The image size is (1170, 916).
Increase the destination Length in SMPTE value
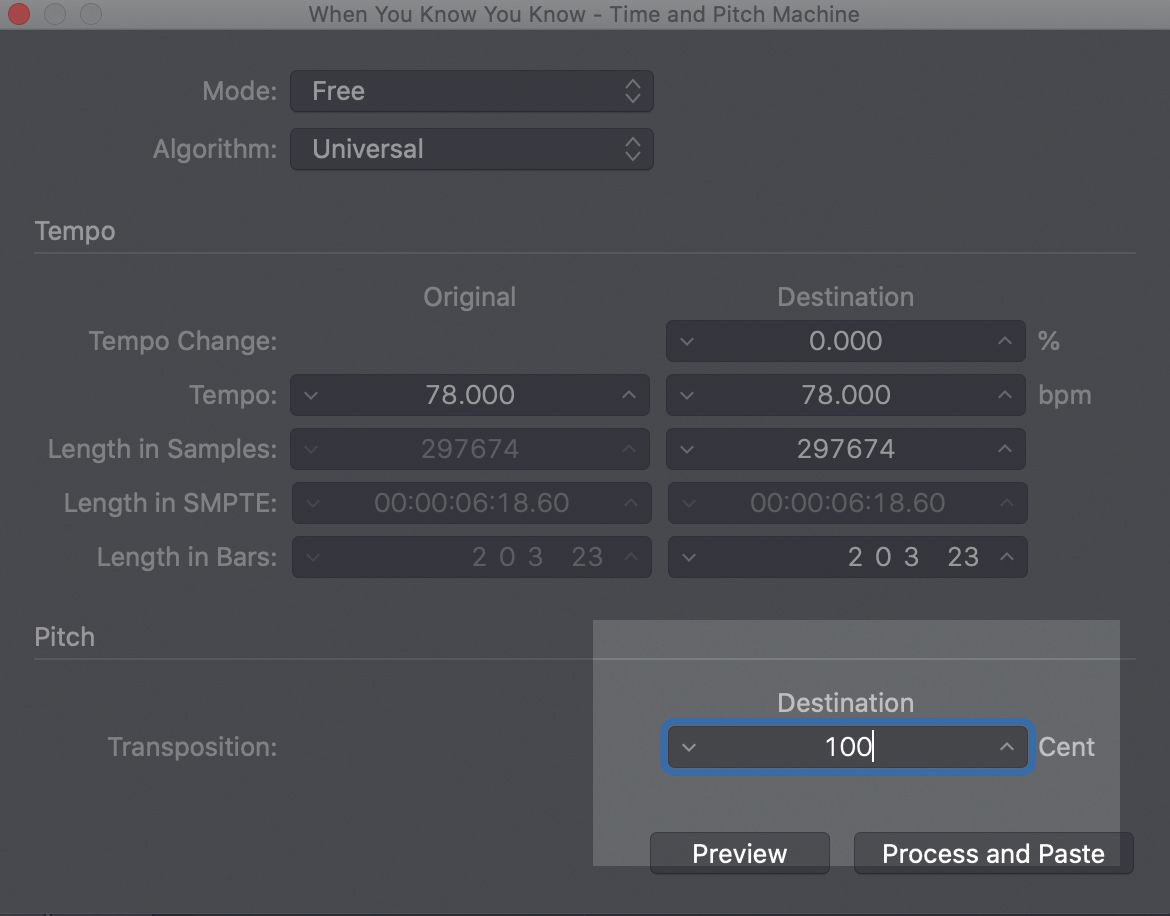1006,503
